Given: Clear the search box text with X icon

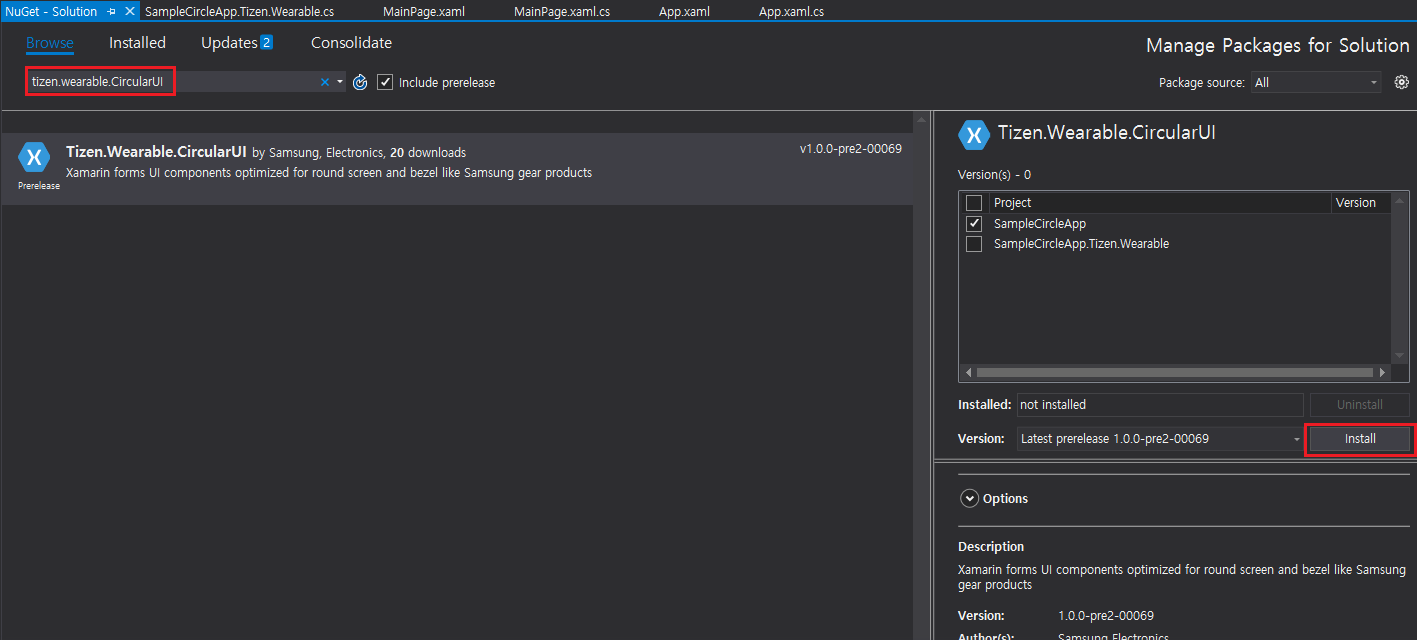Looking at the screenshot, I should coord(324,82).
